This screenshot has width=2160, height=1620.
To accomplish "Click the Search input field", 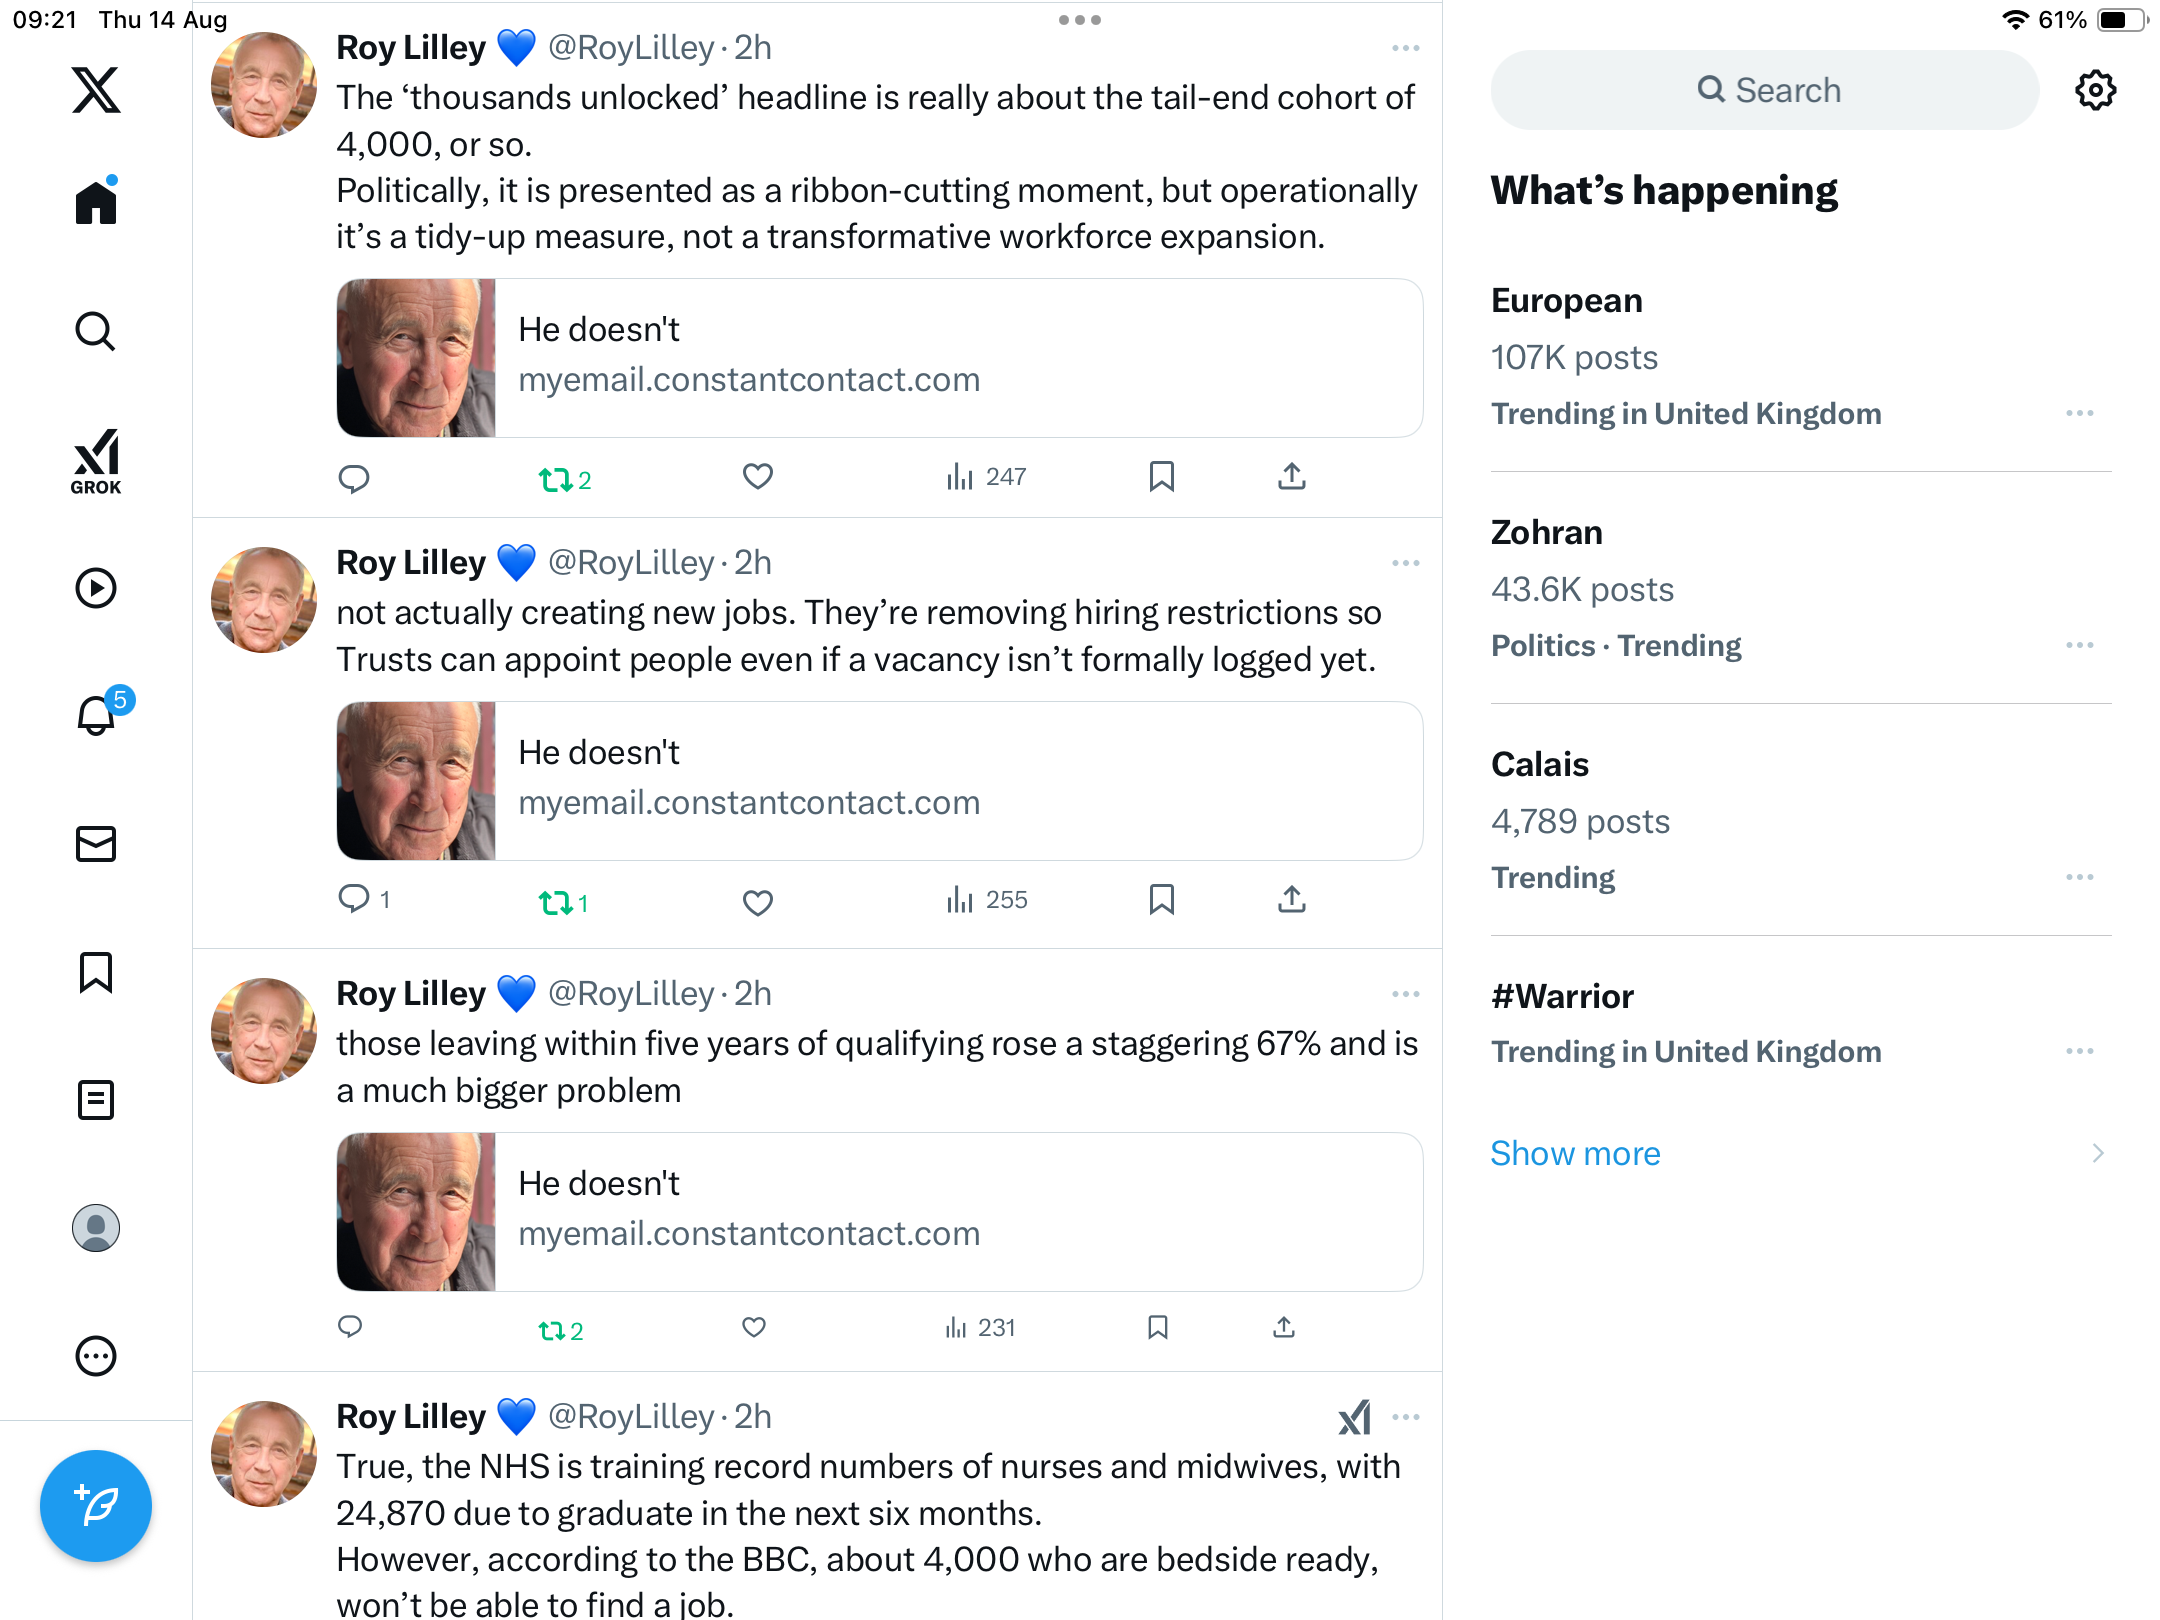I will pyautogui.click(x=1765, y=90).
